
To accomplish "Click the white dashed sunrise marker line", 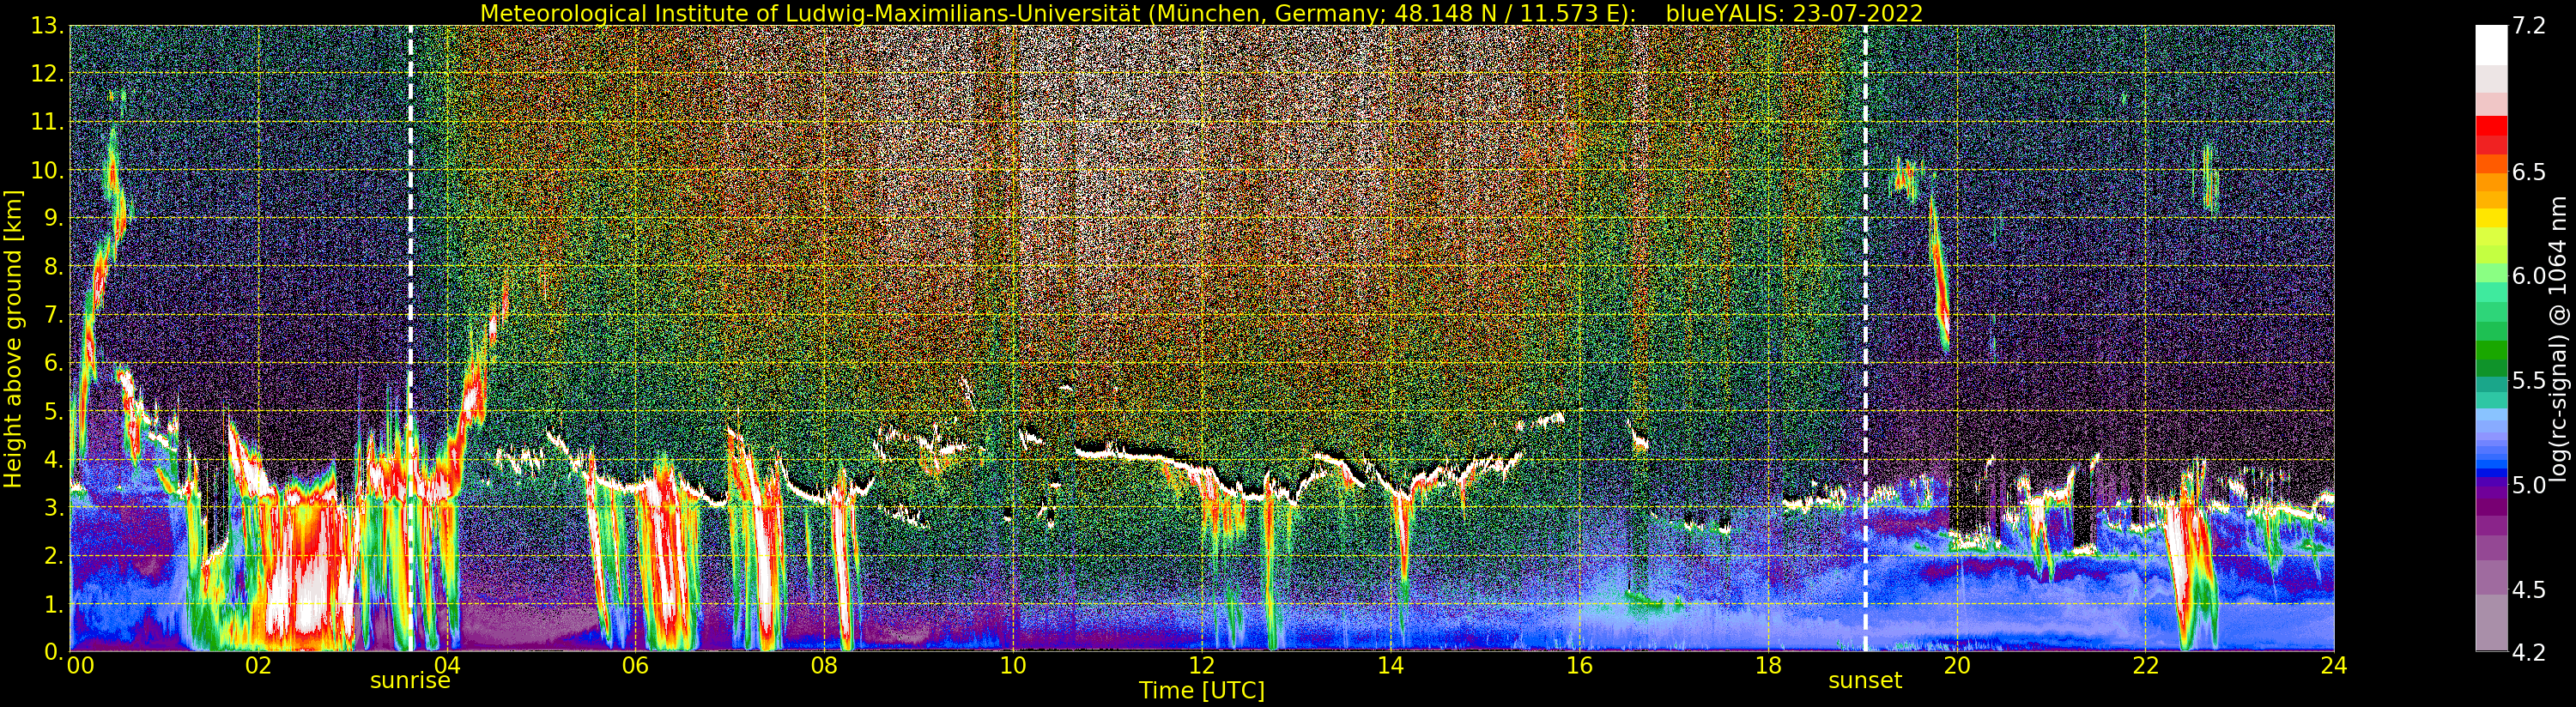I will click(x=410, y=338).
